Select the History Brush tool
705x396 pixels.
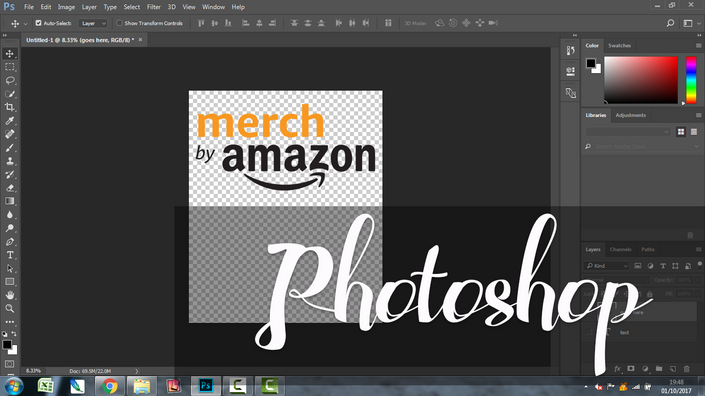9,174
